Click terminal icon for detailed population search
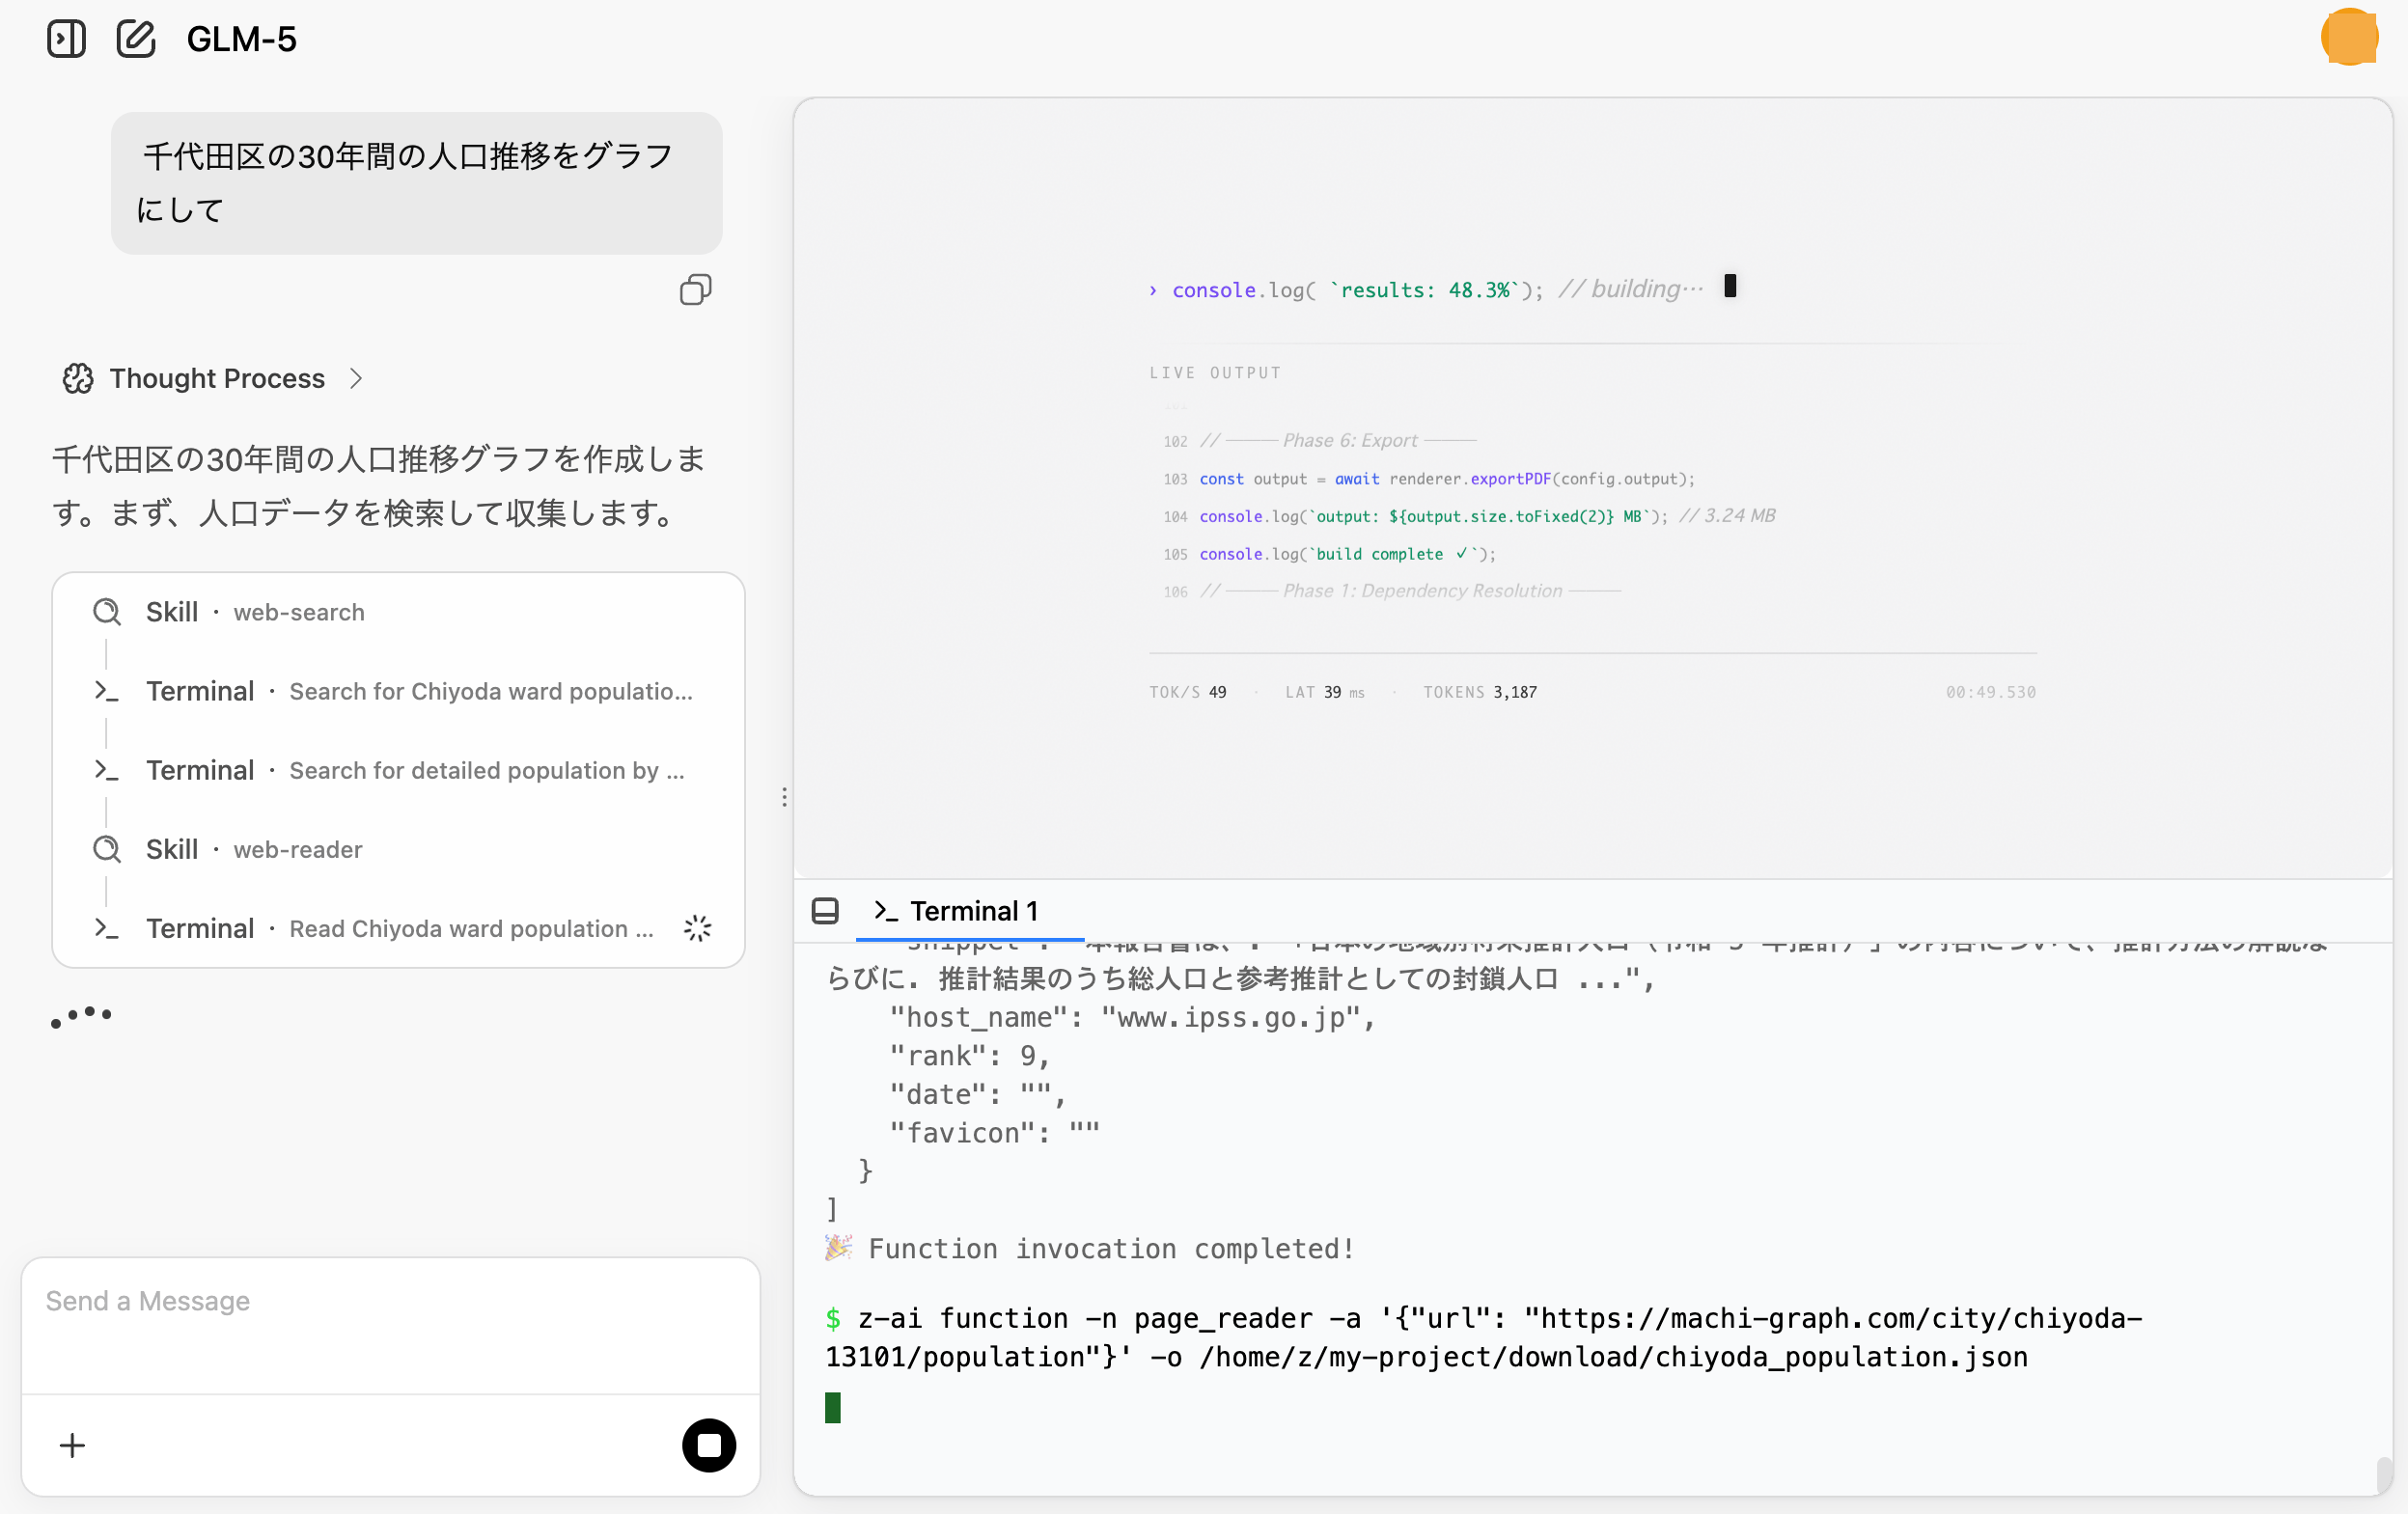The width and height of the screenshot is (2408, 1514). click(x=107, y=770)
